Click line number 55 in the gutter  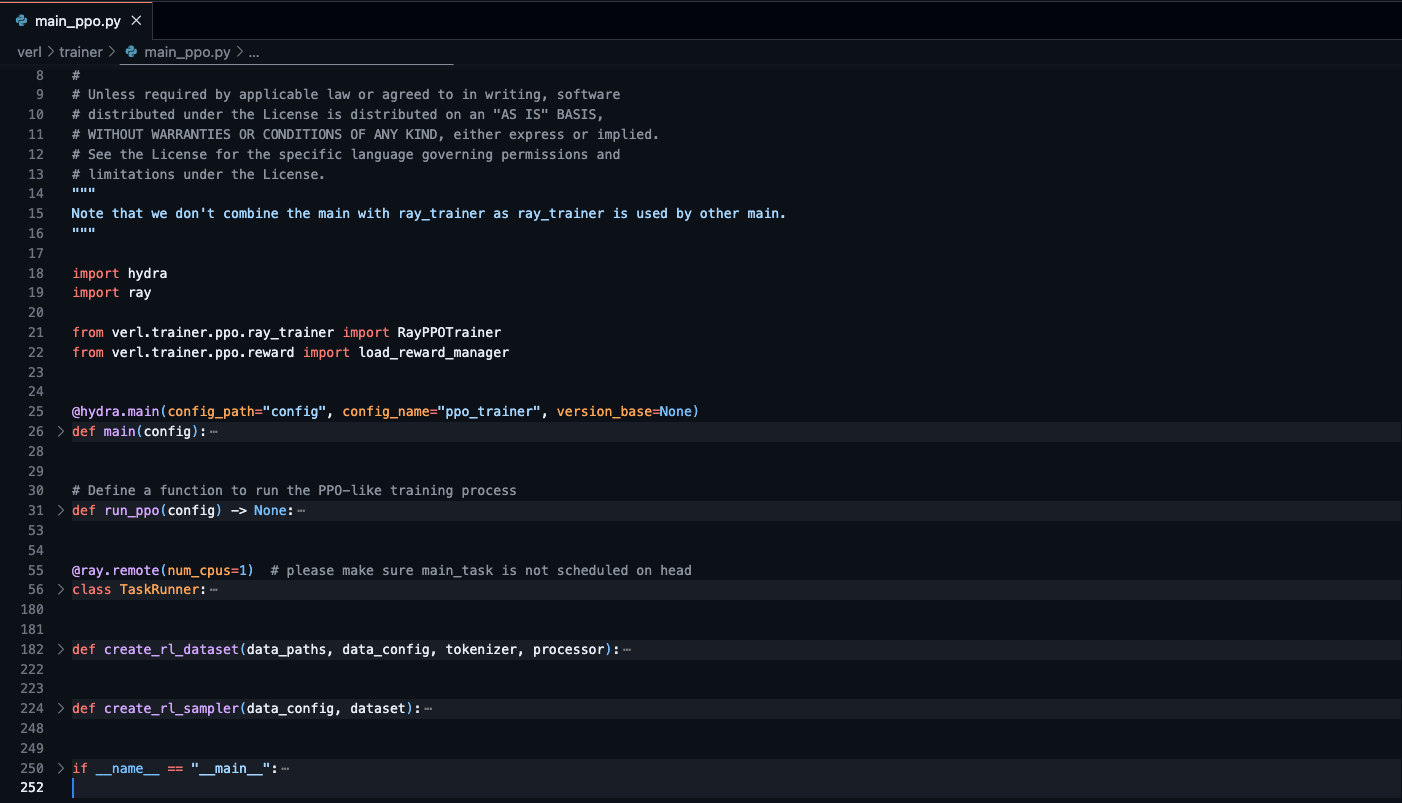[36, 570]
